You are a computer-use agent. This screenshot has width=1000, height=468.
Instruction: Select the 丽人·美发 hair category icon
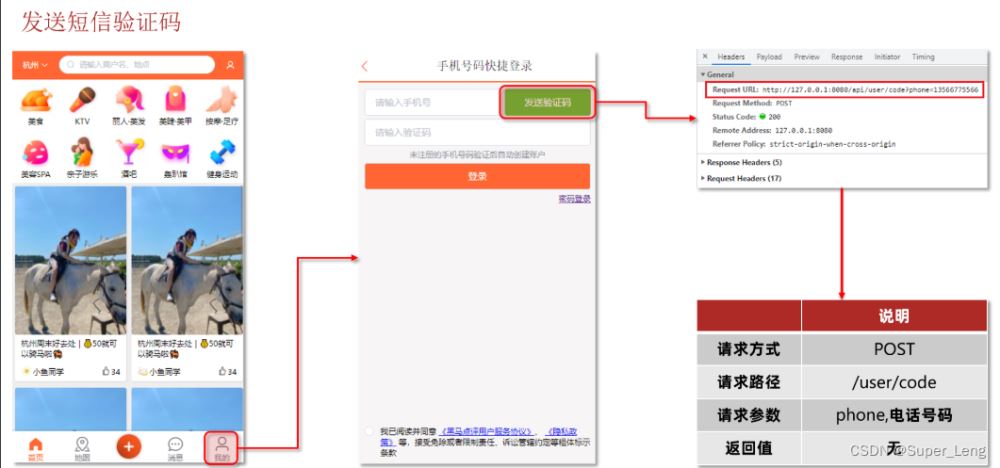(129, 101)
